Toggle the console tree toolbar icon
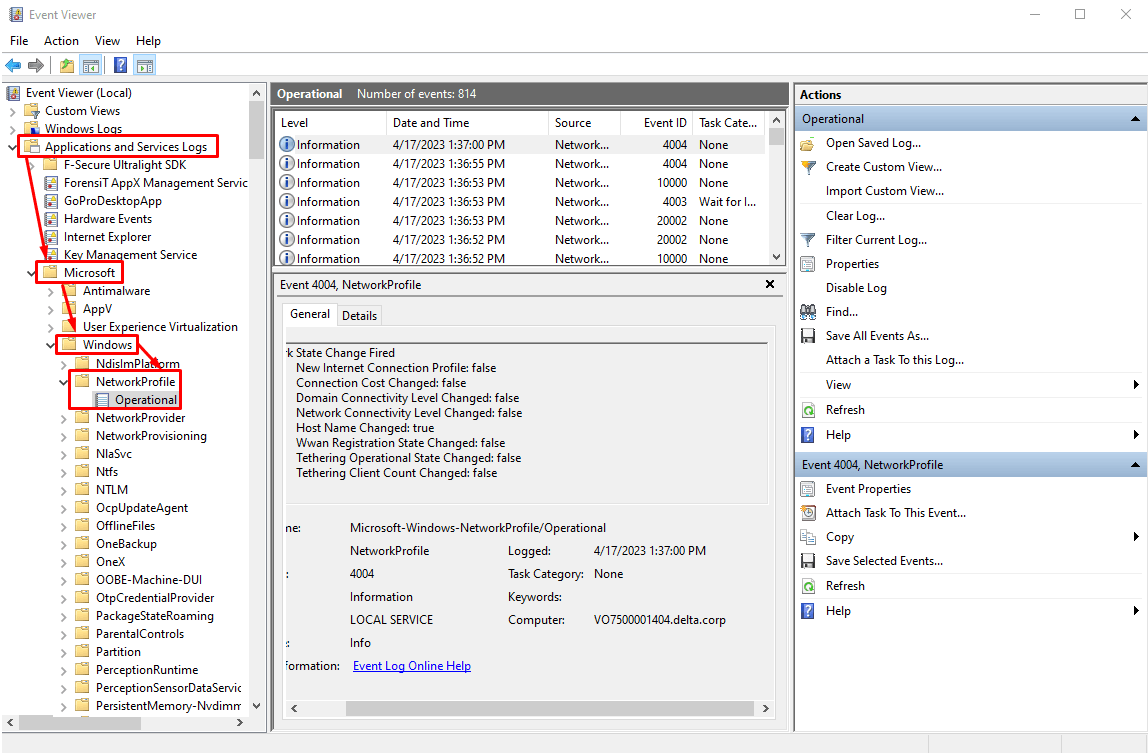Viewport: 1148px width, 753px height. point(91,65)
